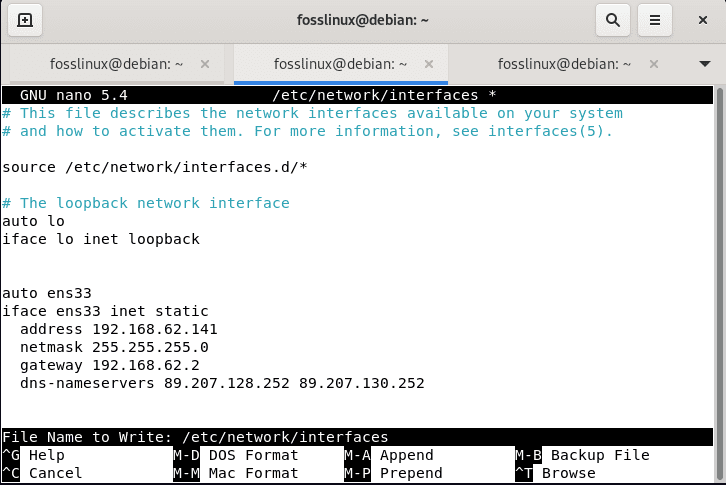The image size is (726, 485).
Task: Expand the tab list dropdown arrow
Action: click(704, 63)
